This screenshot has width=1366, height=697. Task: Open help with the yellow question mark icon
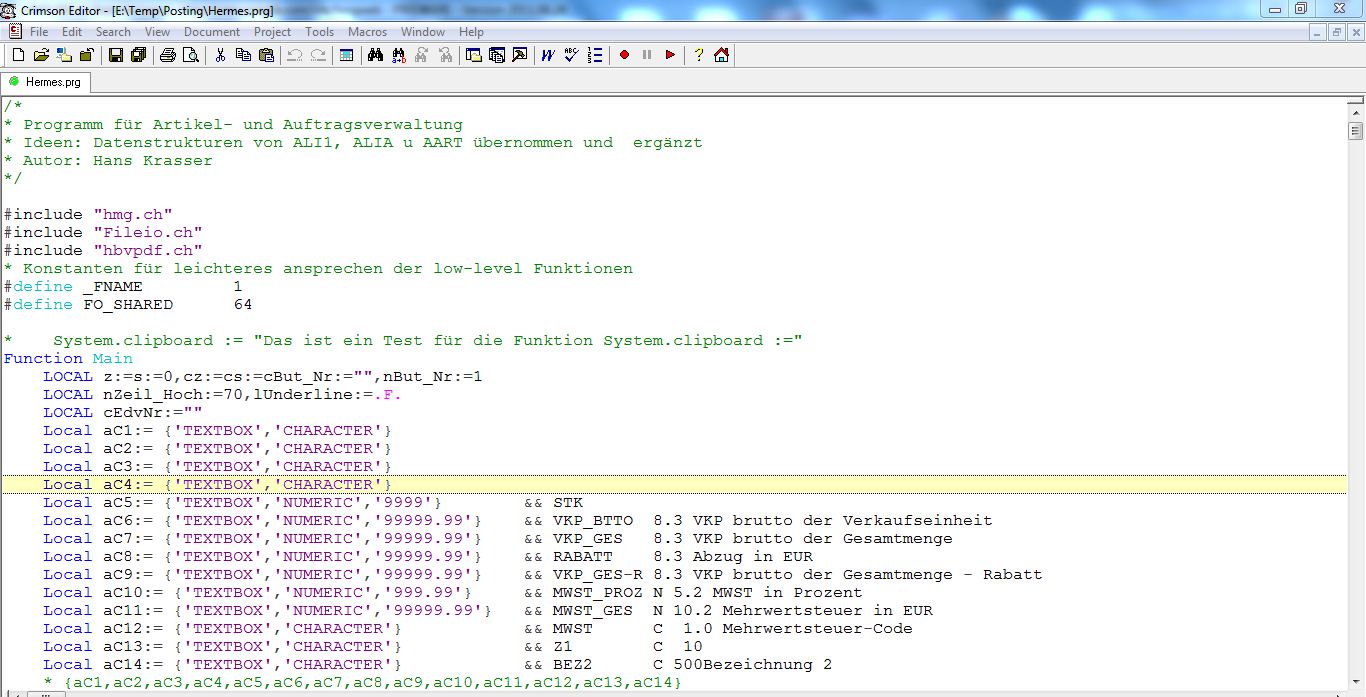coord(698,55)
